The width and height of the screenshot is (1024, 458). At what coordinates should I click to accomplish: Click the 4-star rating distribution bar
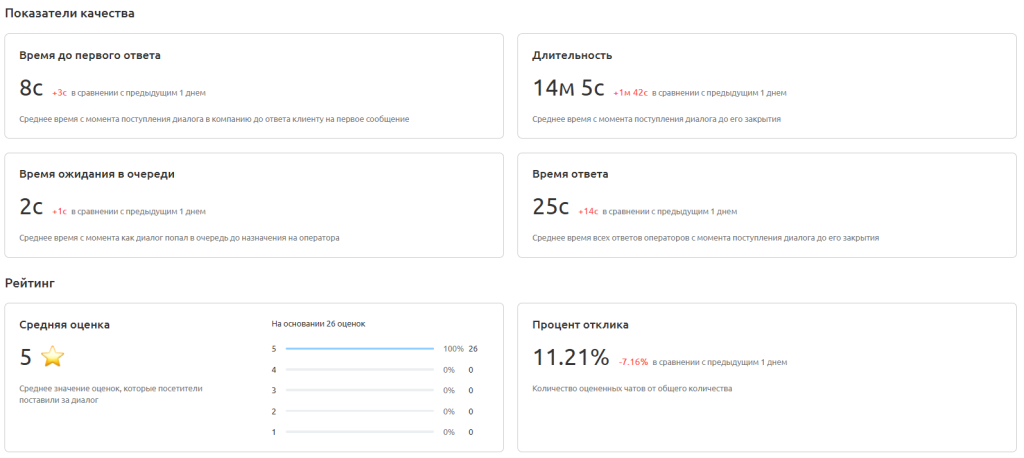tap(359, 370)
